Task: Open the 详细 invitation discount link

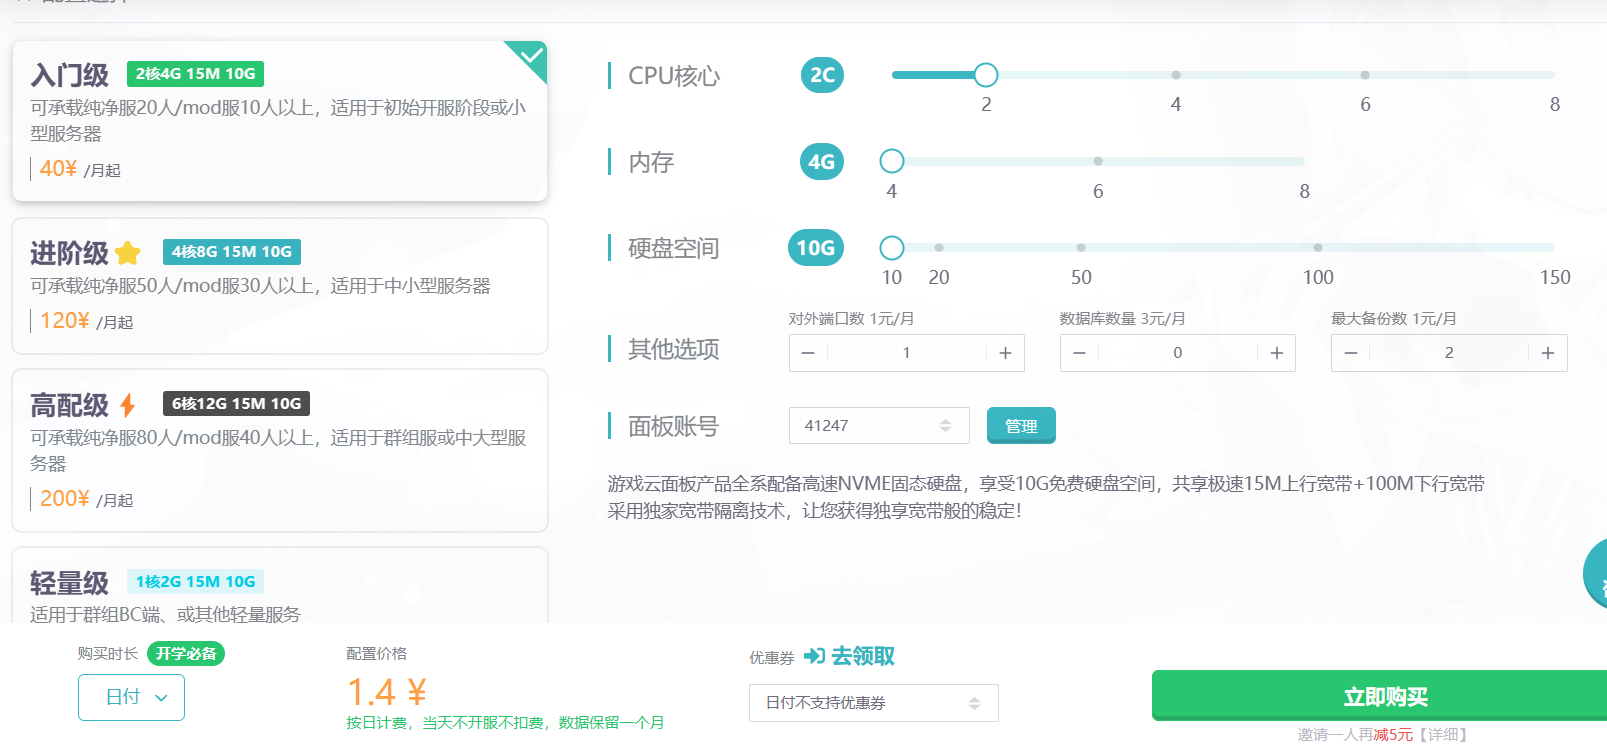Action: (x=1442, y=734)
